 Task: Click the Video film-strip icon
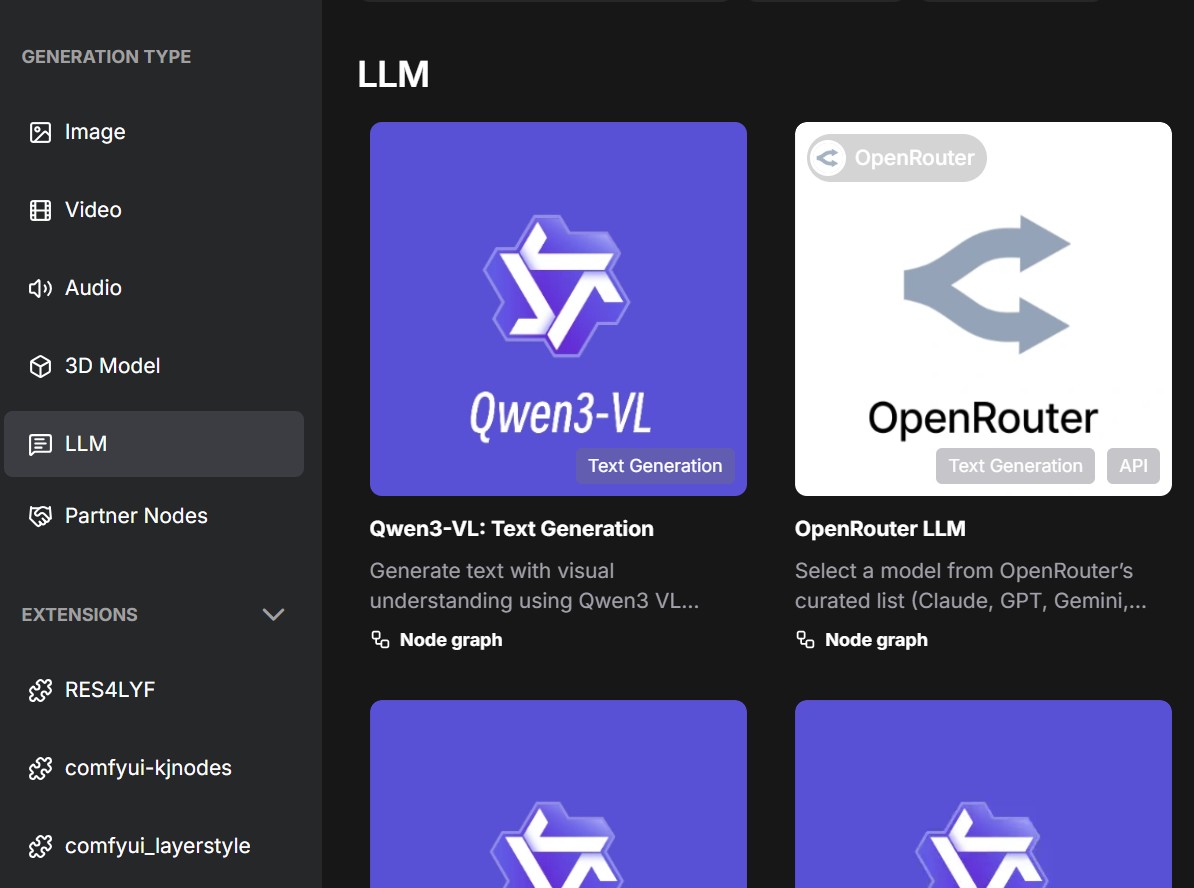click(x=40, y=210)
